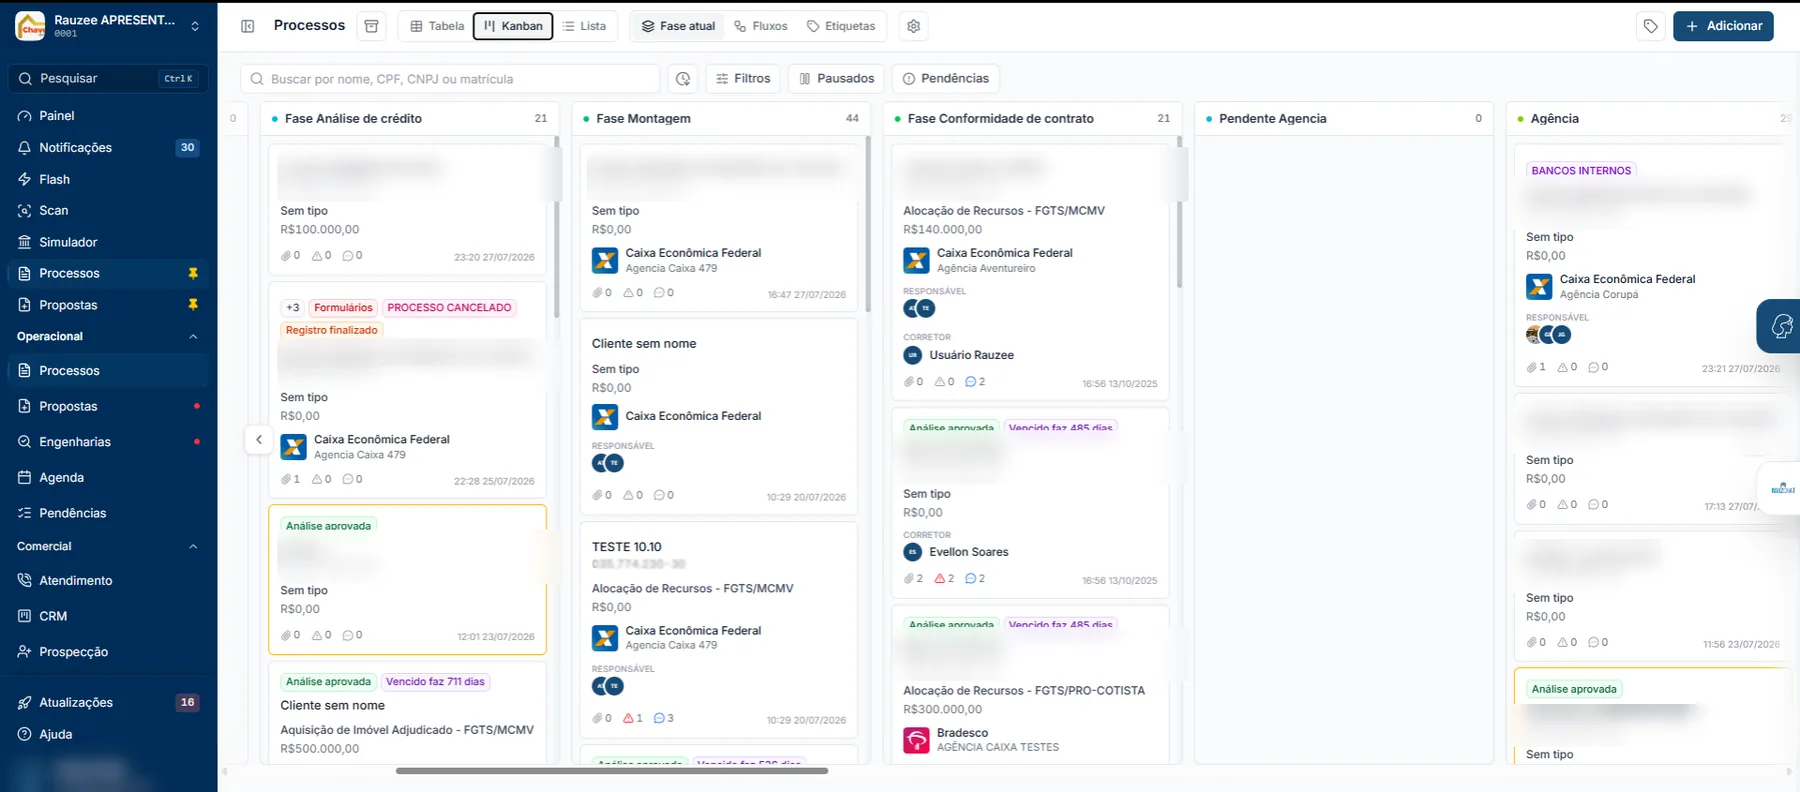Viewport: 1800px width, 792px height.
Task: Switch to Kanban view
Action: (x=513, y=26)
